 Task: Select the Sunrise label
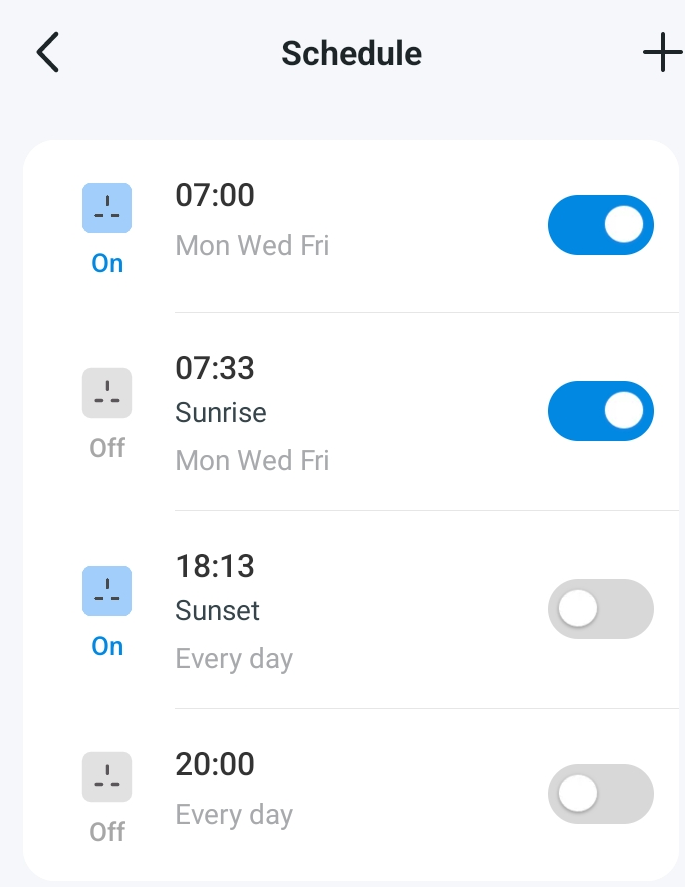tap(221, 412)
